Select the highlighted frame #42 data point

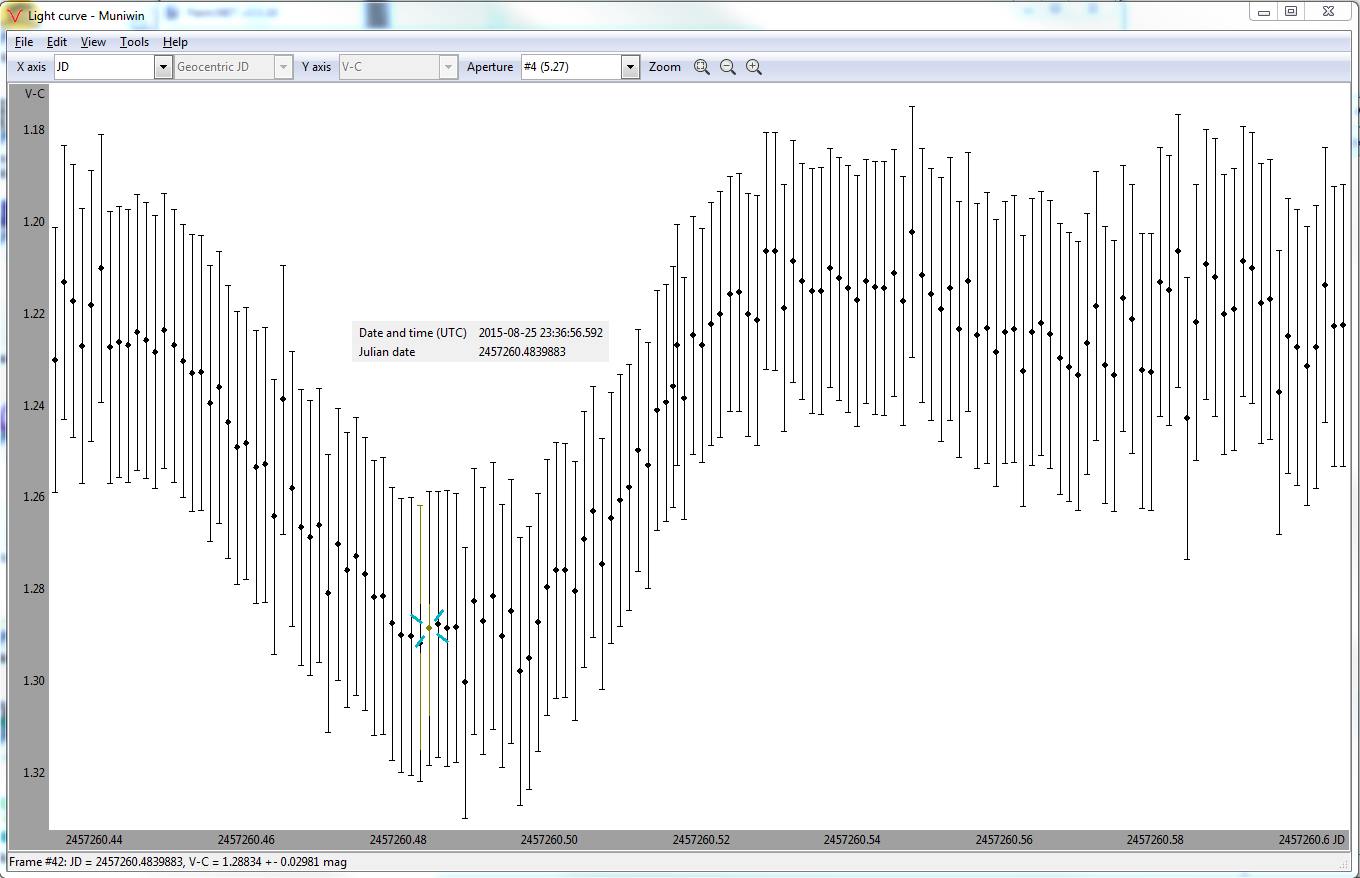coord(429,628)
